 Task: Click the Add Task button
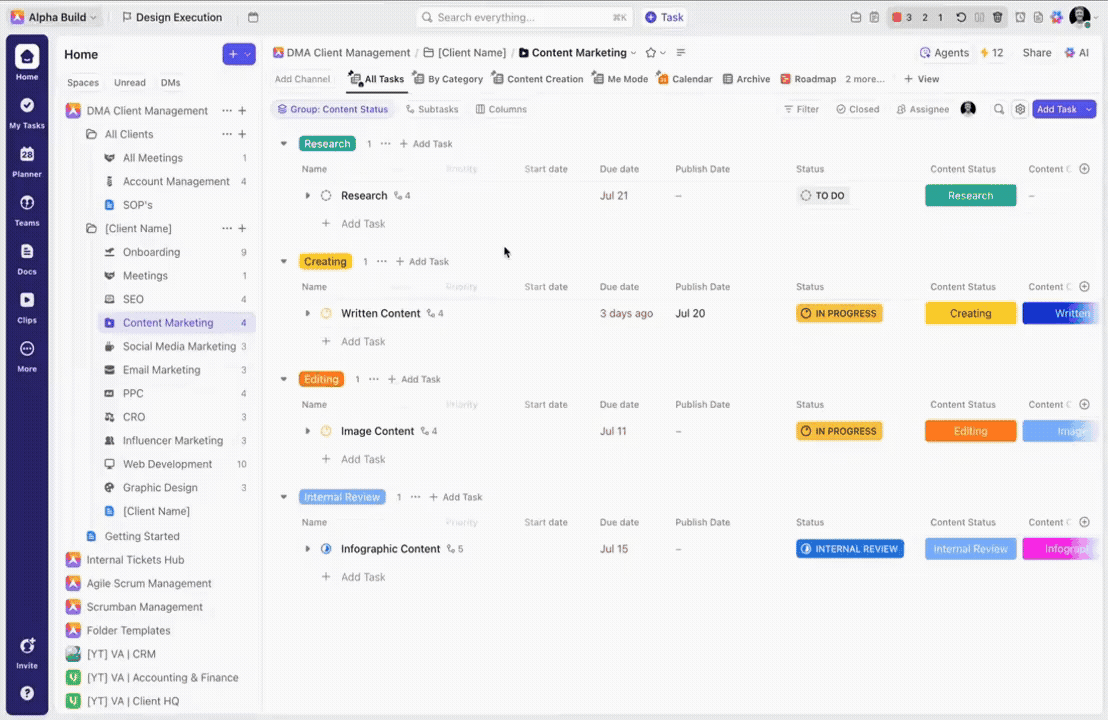coord(1057,109)
